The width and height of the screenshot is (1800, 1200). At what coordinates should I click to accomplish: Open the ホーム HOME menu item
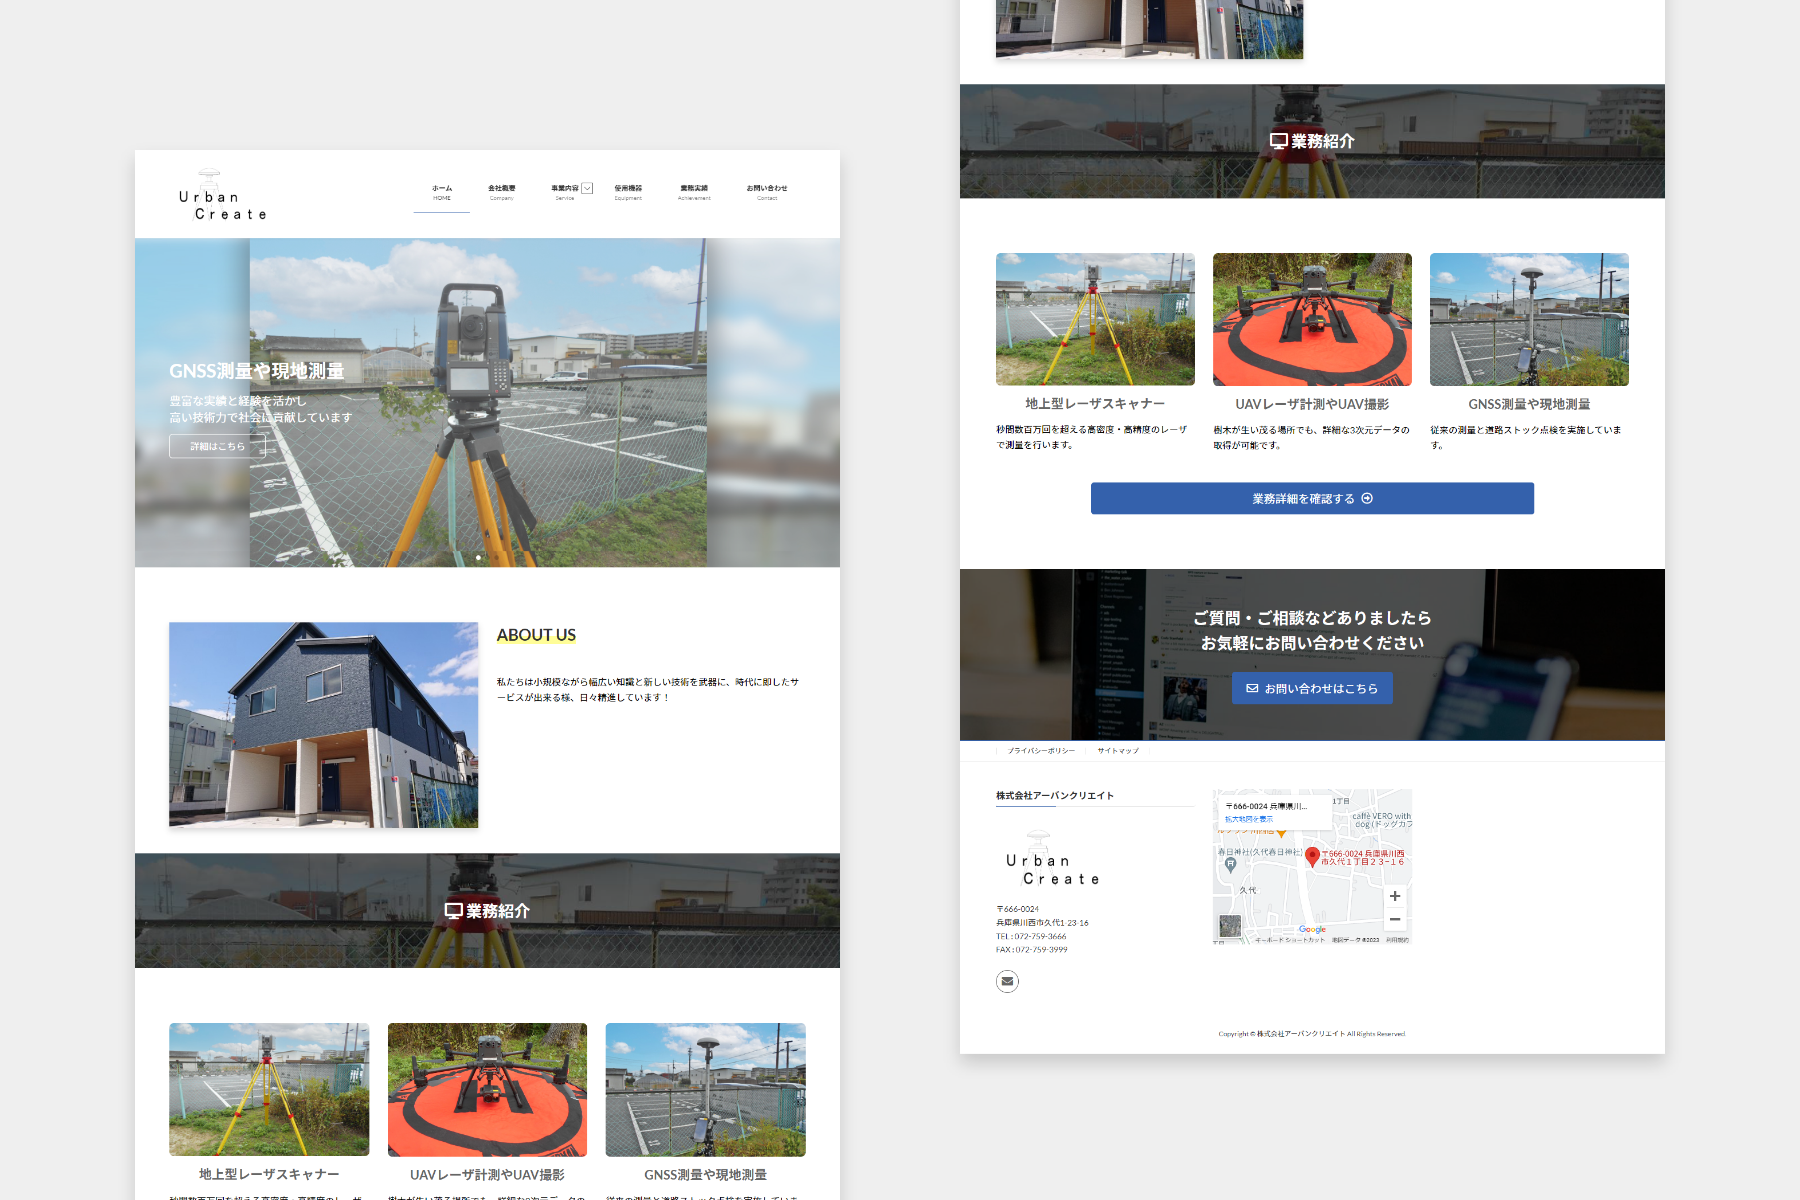442,192
